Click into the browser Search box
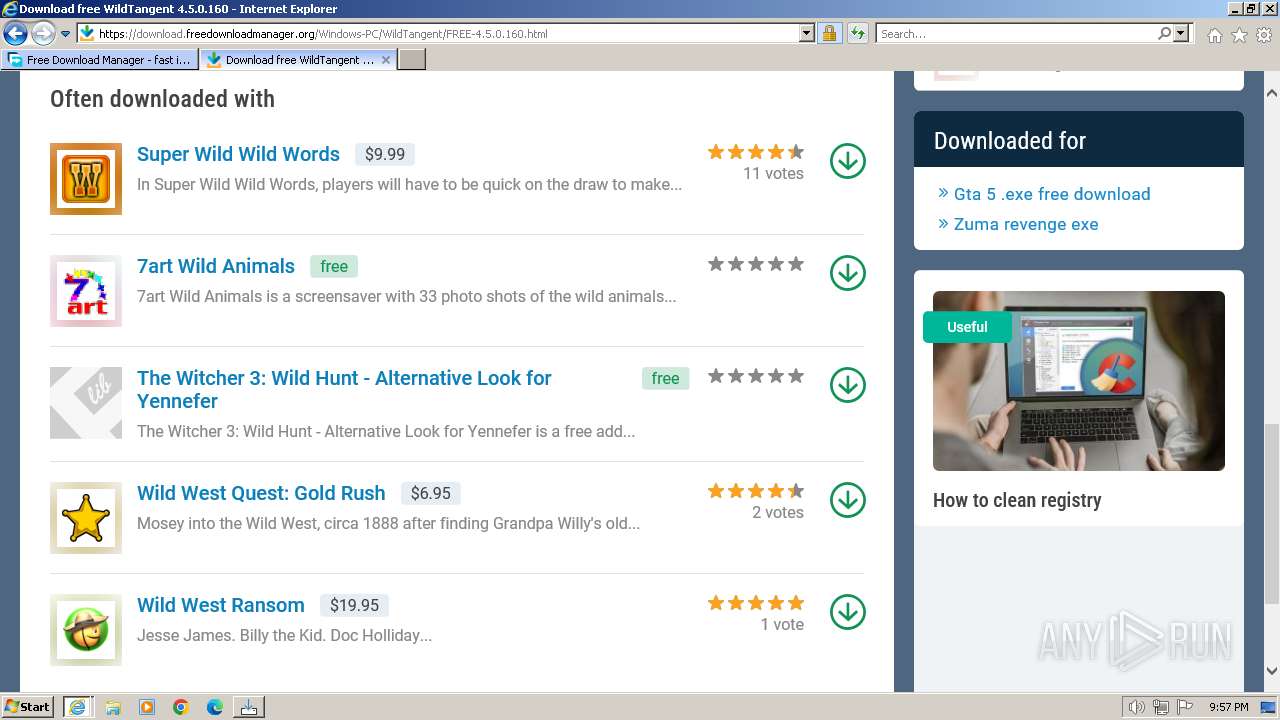 pyautogui.click(x=1015, y=33)
